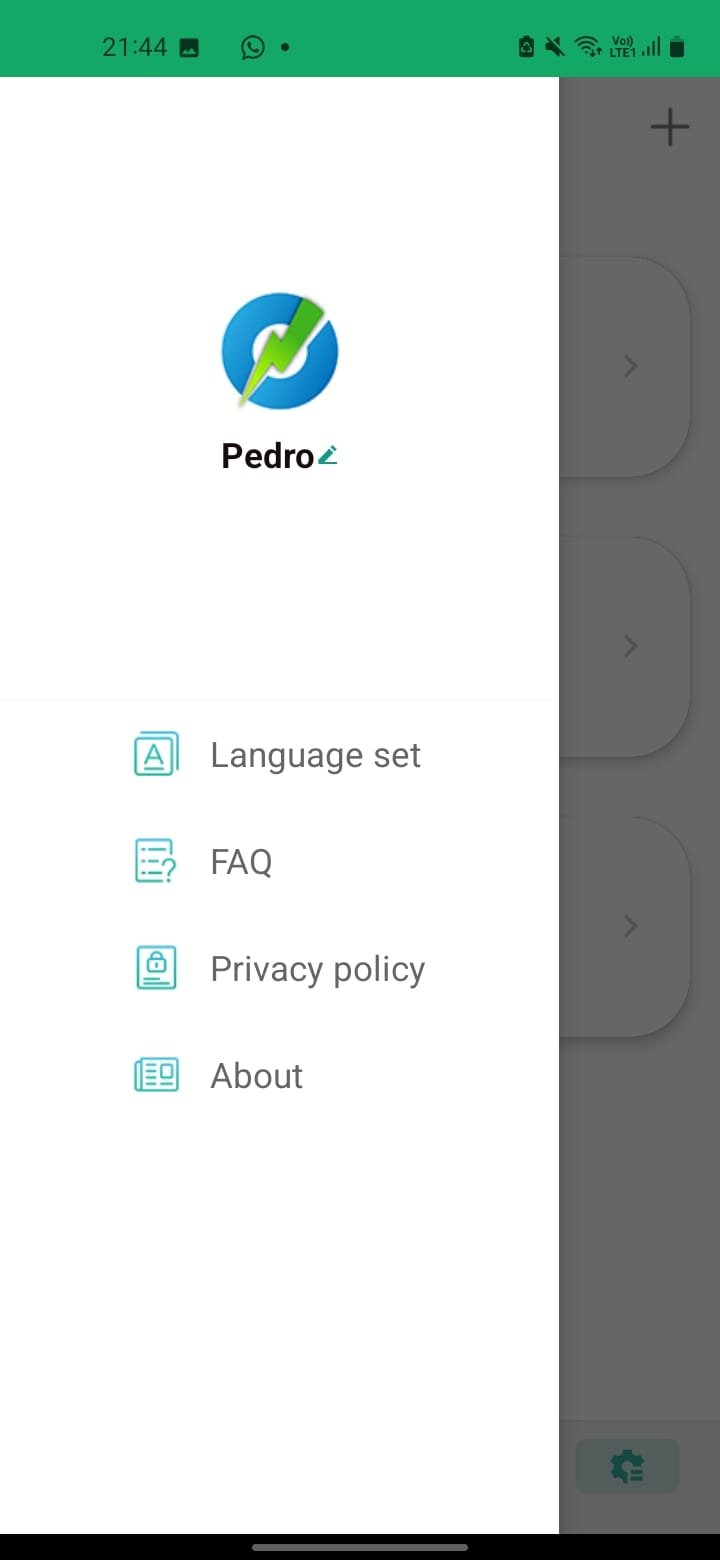Tap the dimmed area to close drawer
Screen dimensions: 720x1560
click(x=640, y=1200)
